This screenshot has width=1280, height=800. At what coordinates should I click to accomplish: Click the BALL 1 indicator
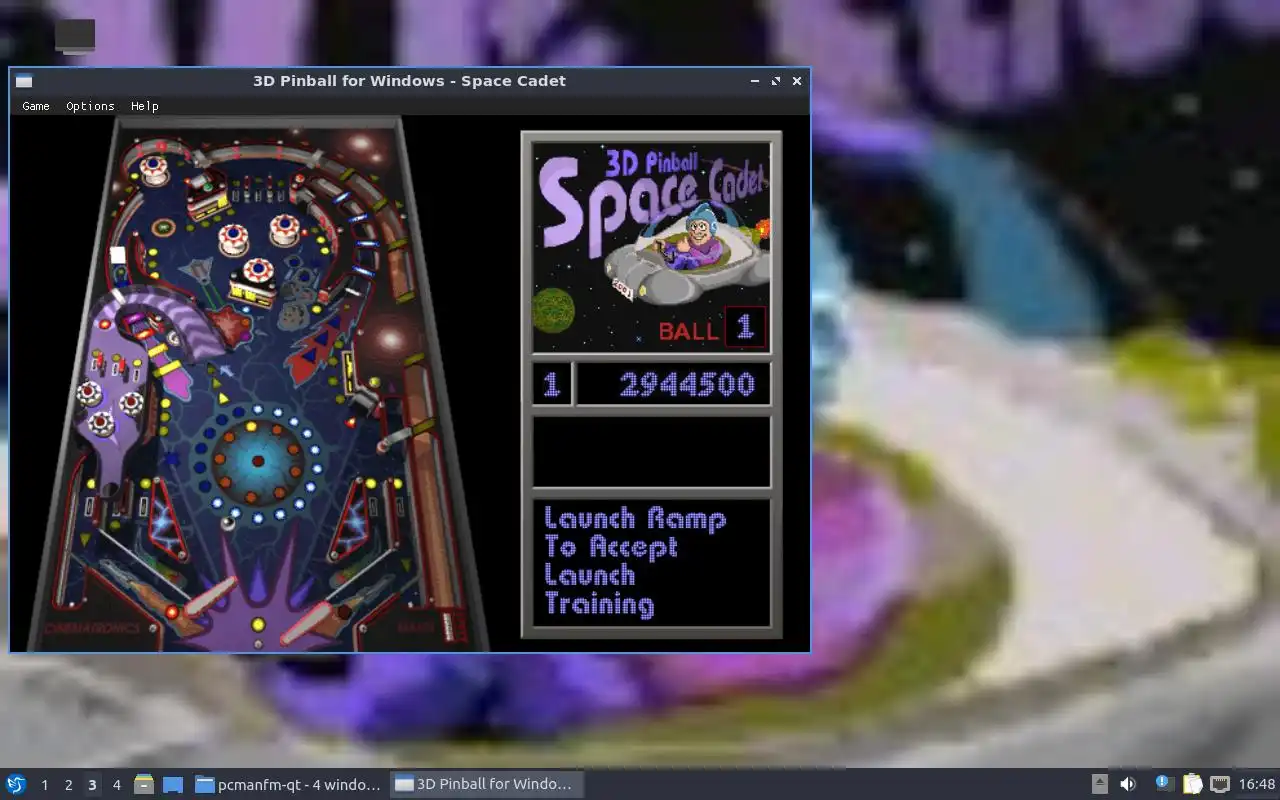pos(712,329)
